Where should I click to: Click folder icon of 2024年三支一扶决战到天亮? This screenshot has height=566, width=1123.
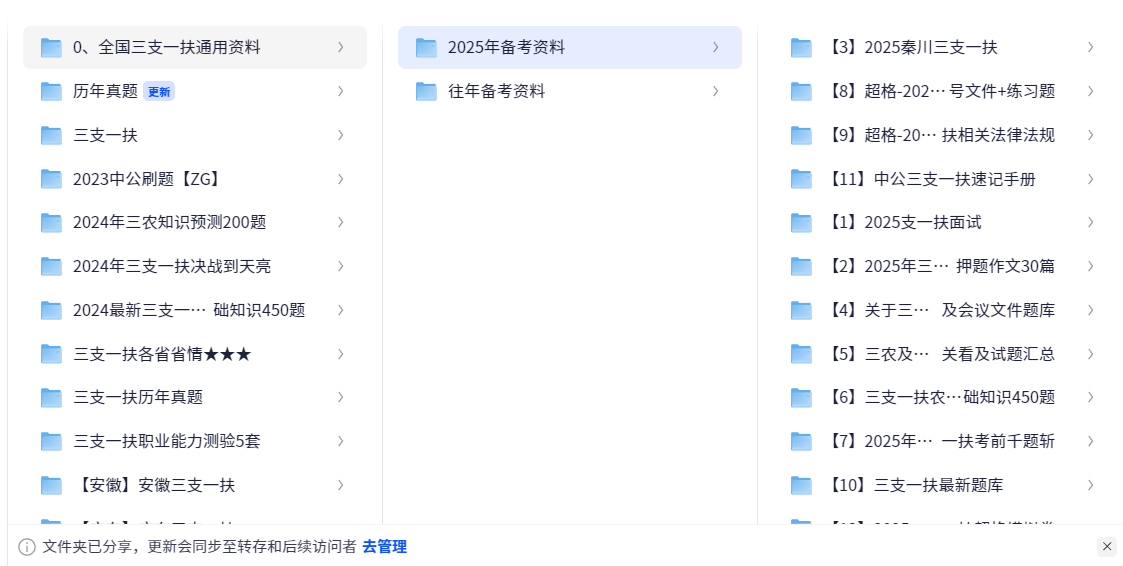pyautogui.click(x=52, y=266)
